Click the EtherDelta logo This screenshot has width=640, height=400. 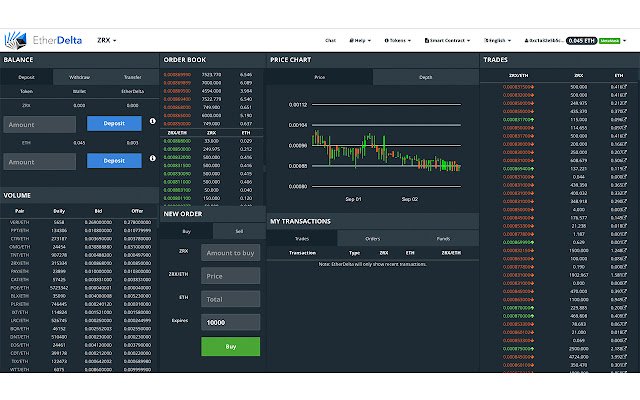coord(43,40)
